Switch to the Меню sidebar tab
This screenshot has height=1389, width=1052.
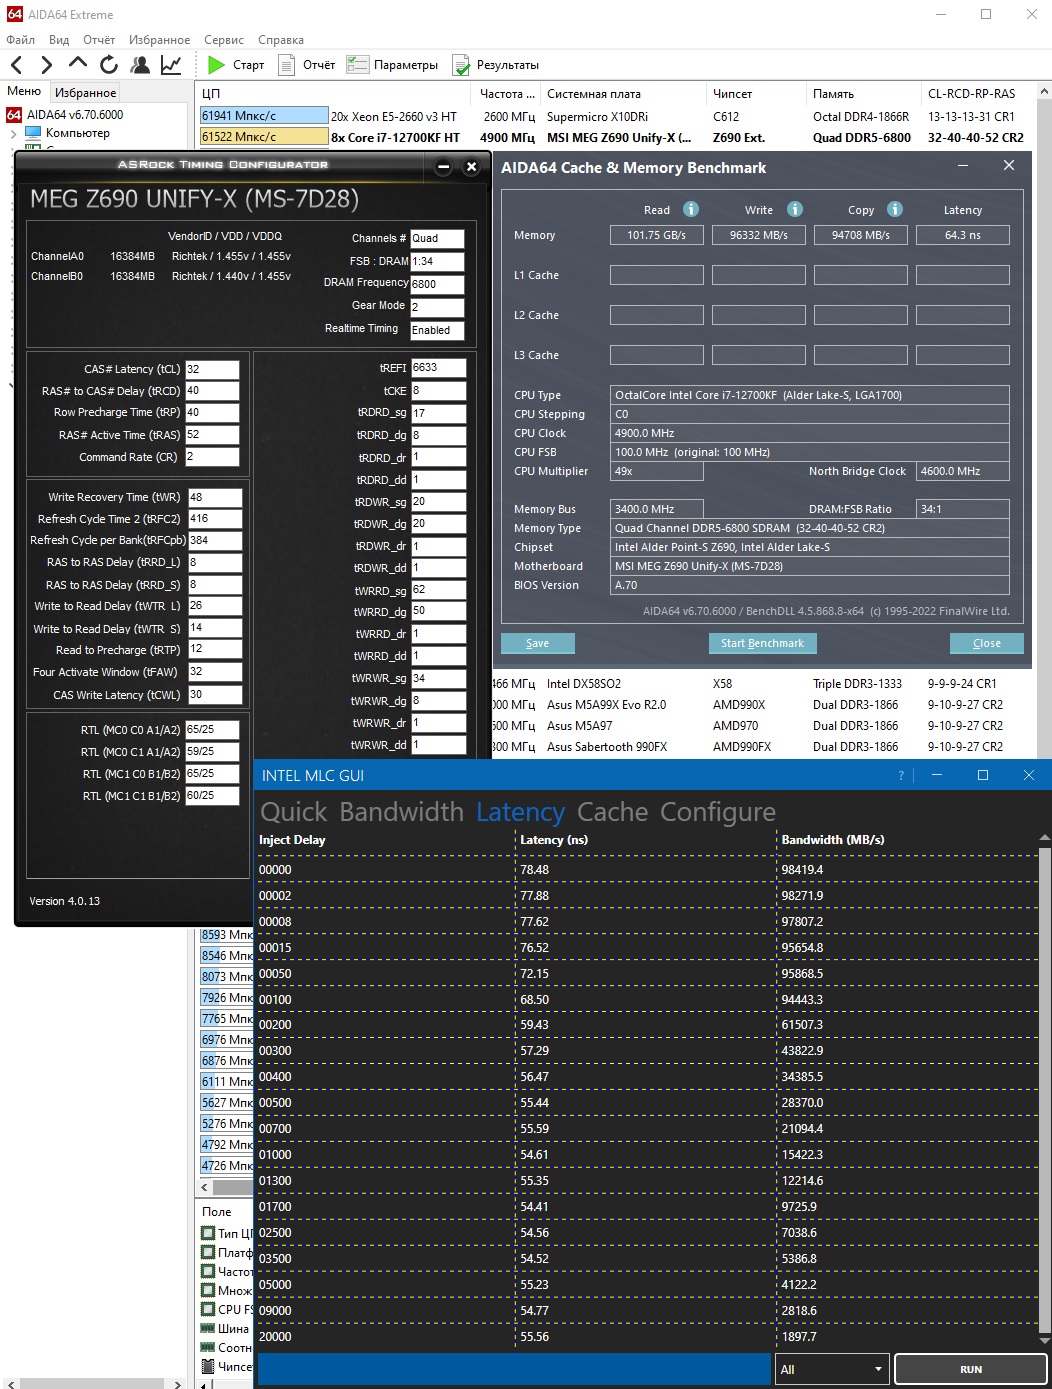click(24, 91)
